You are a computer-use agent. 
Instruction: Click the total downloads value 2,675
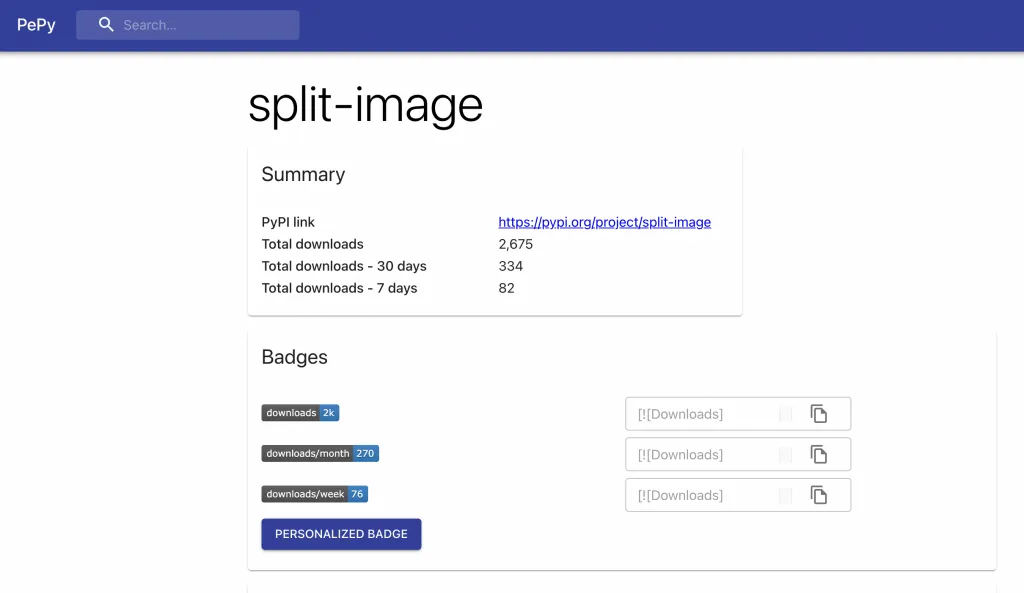(x=515, y=244)
